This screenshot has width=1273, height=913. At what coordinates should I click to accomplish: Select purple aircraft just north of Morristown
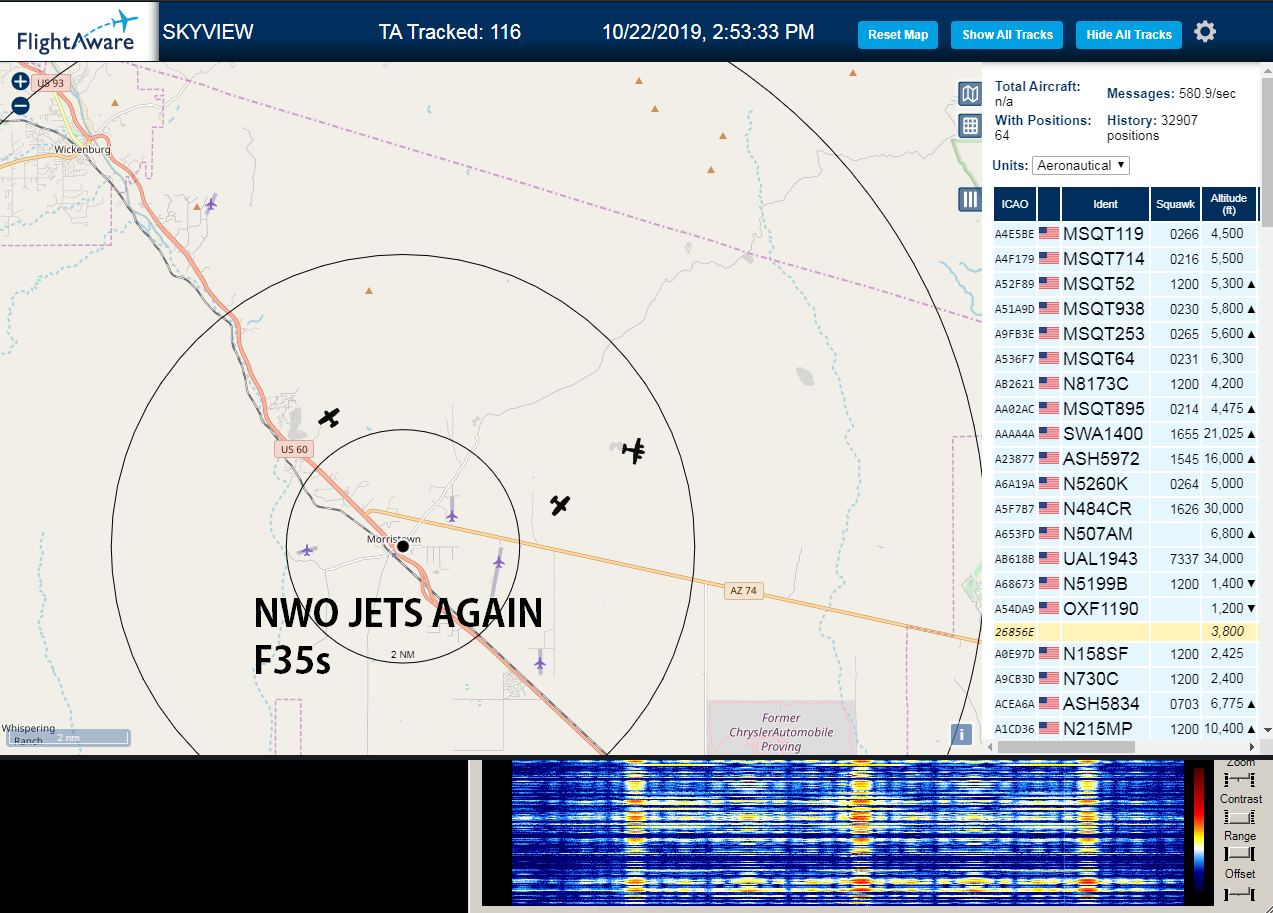click(452, 515)
